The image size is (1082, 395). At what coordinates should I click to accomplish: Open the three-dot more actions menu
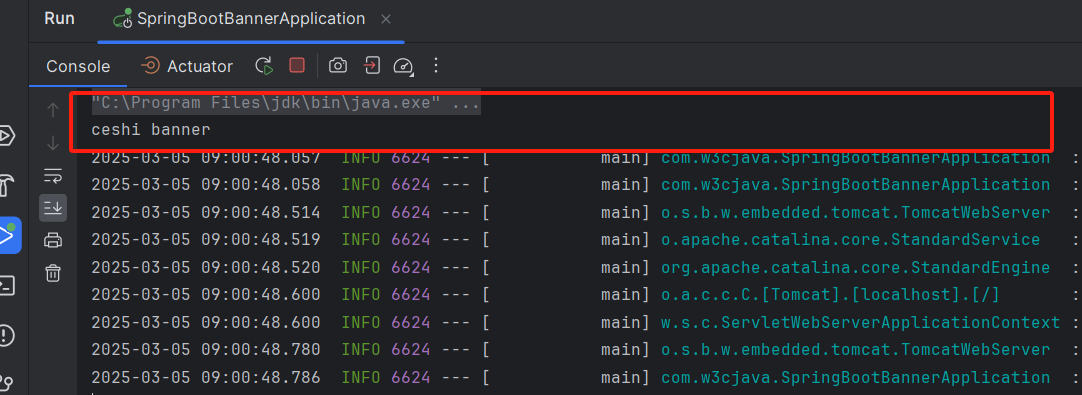[x=435, y=66]
